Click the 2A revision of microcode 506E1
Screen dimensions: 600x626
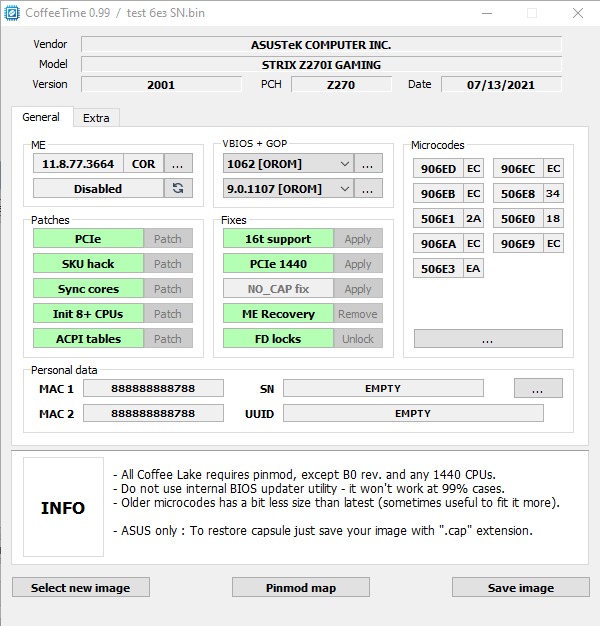tap(473, 218)
